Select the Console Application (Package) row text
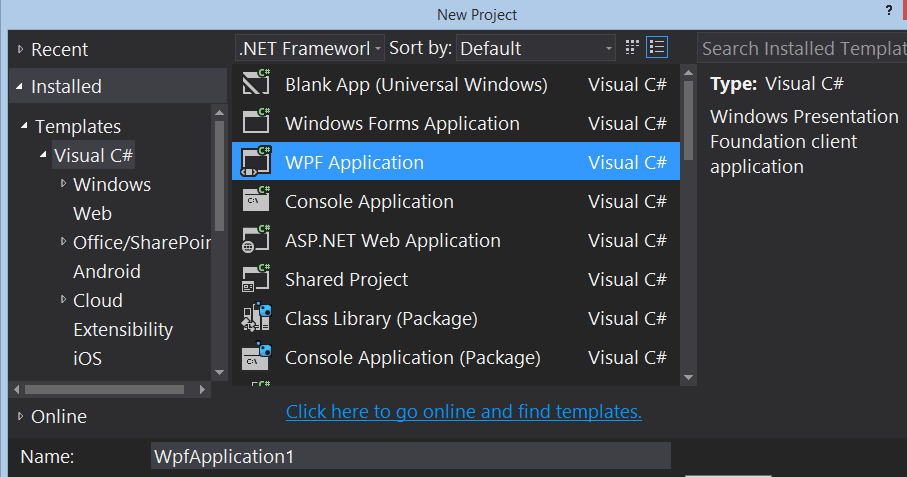 click(413, 357)
